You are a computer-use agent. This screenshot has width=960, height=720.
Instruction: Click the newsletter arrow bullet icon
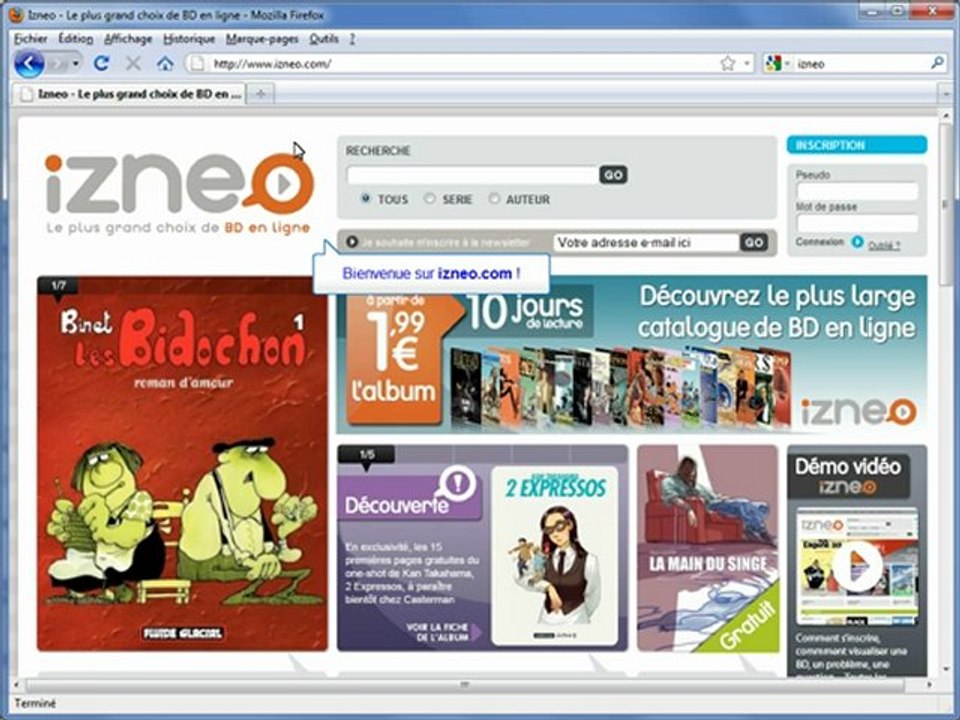tap(351, 242)
